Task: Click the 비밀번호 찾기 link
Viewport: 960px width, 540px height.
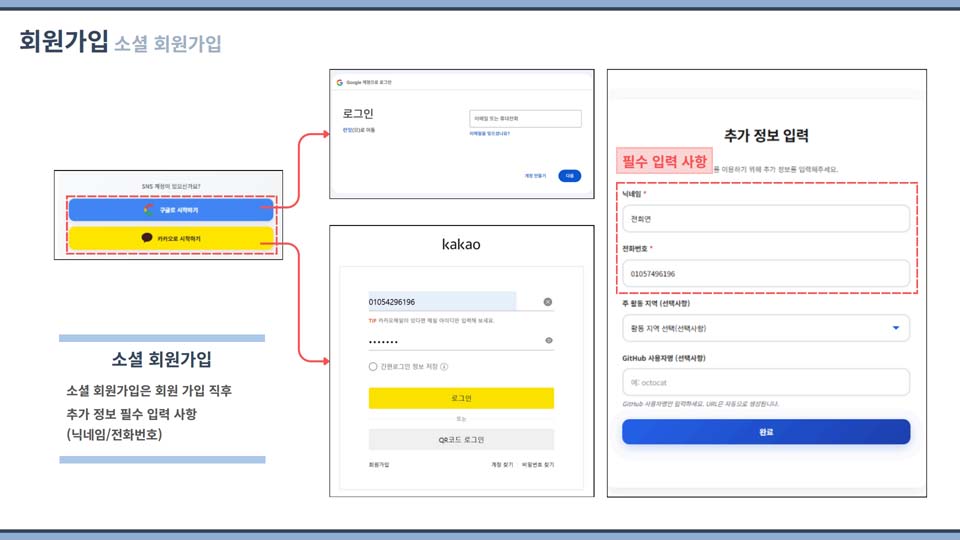Action: pos(537,465)
